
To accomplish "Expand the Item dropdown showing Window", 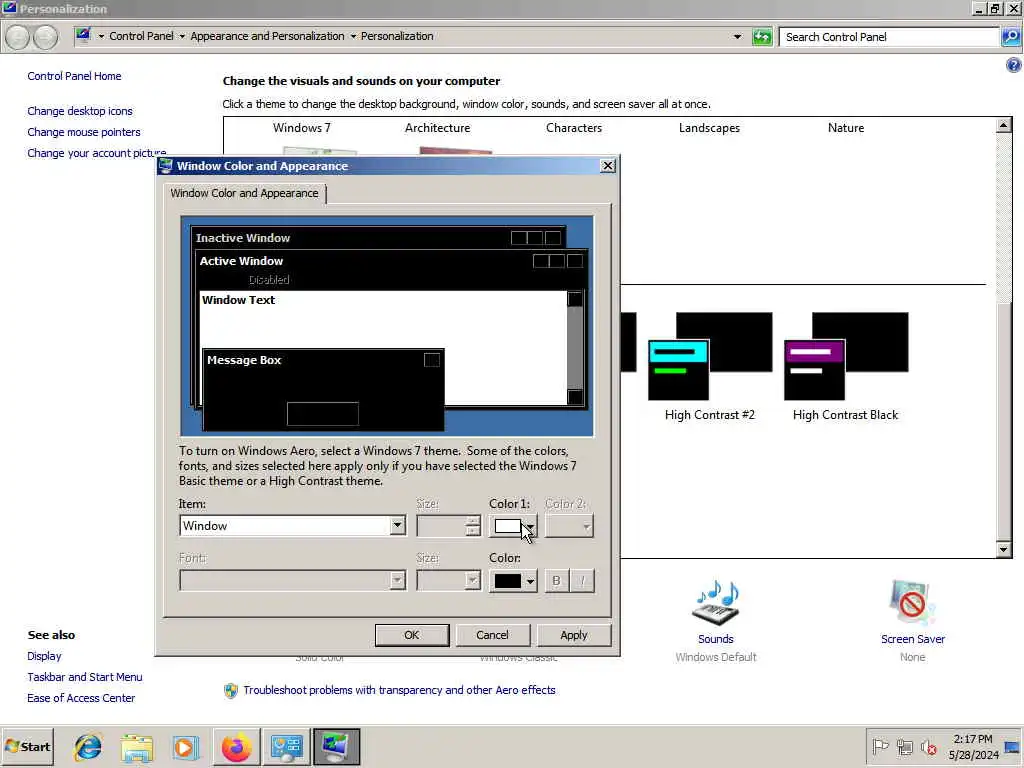I will [x=397, y=526].
